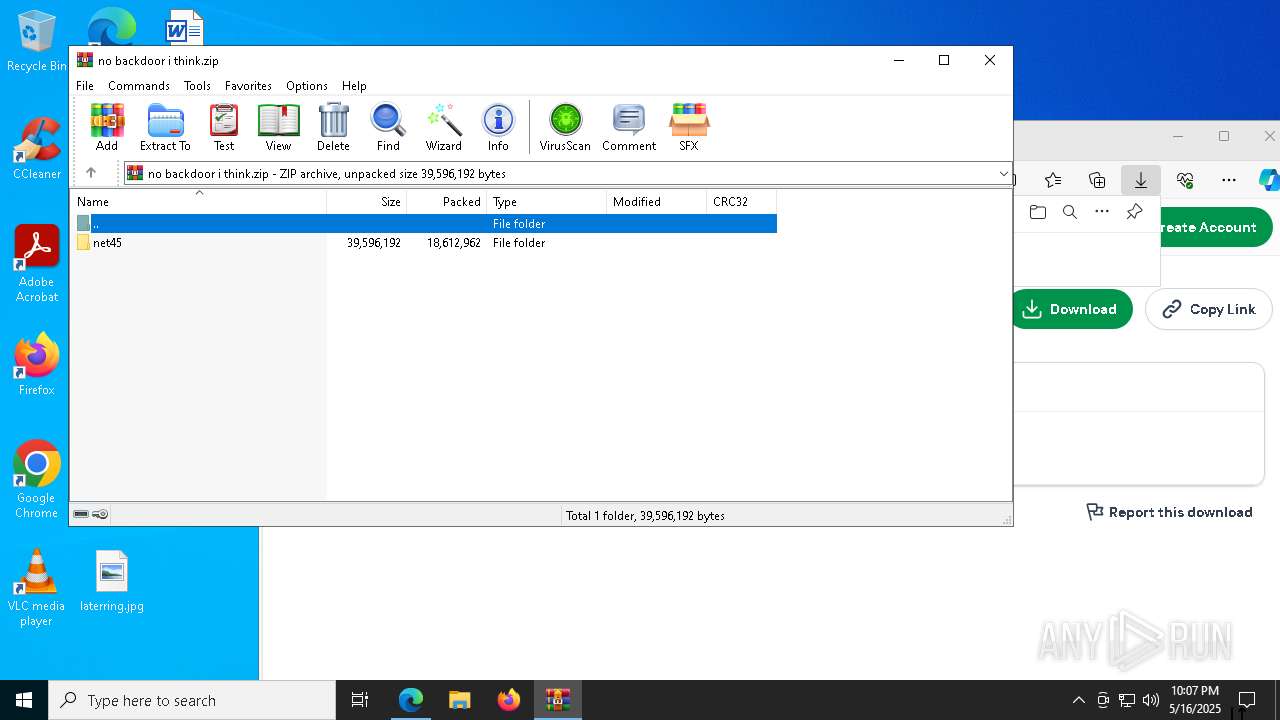Open the Windows Start menu
Viewport: 1280px width, 720px height.
coord(24,700)
